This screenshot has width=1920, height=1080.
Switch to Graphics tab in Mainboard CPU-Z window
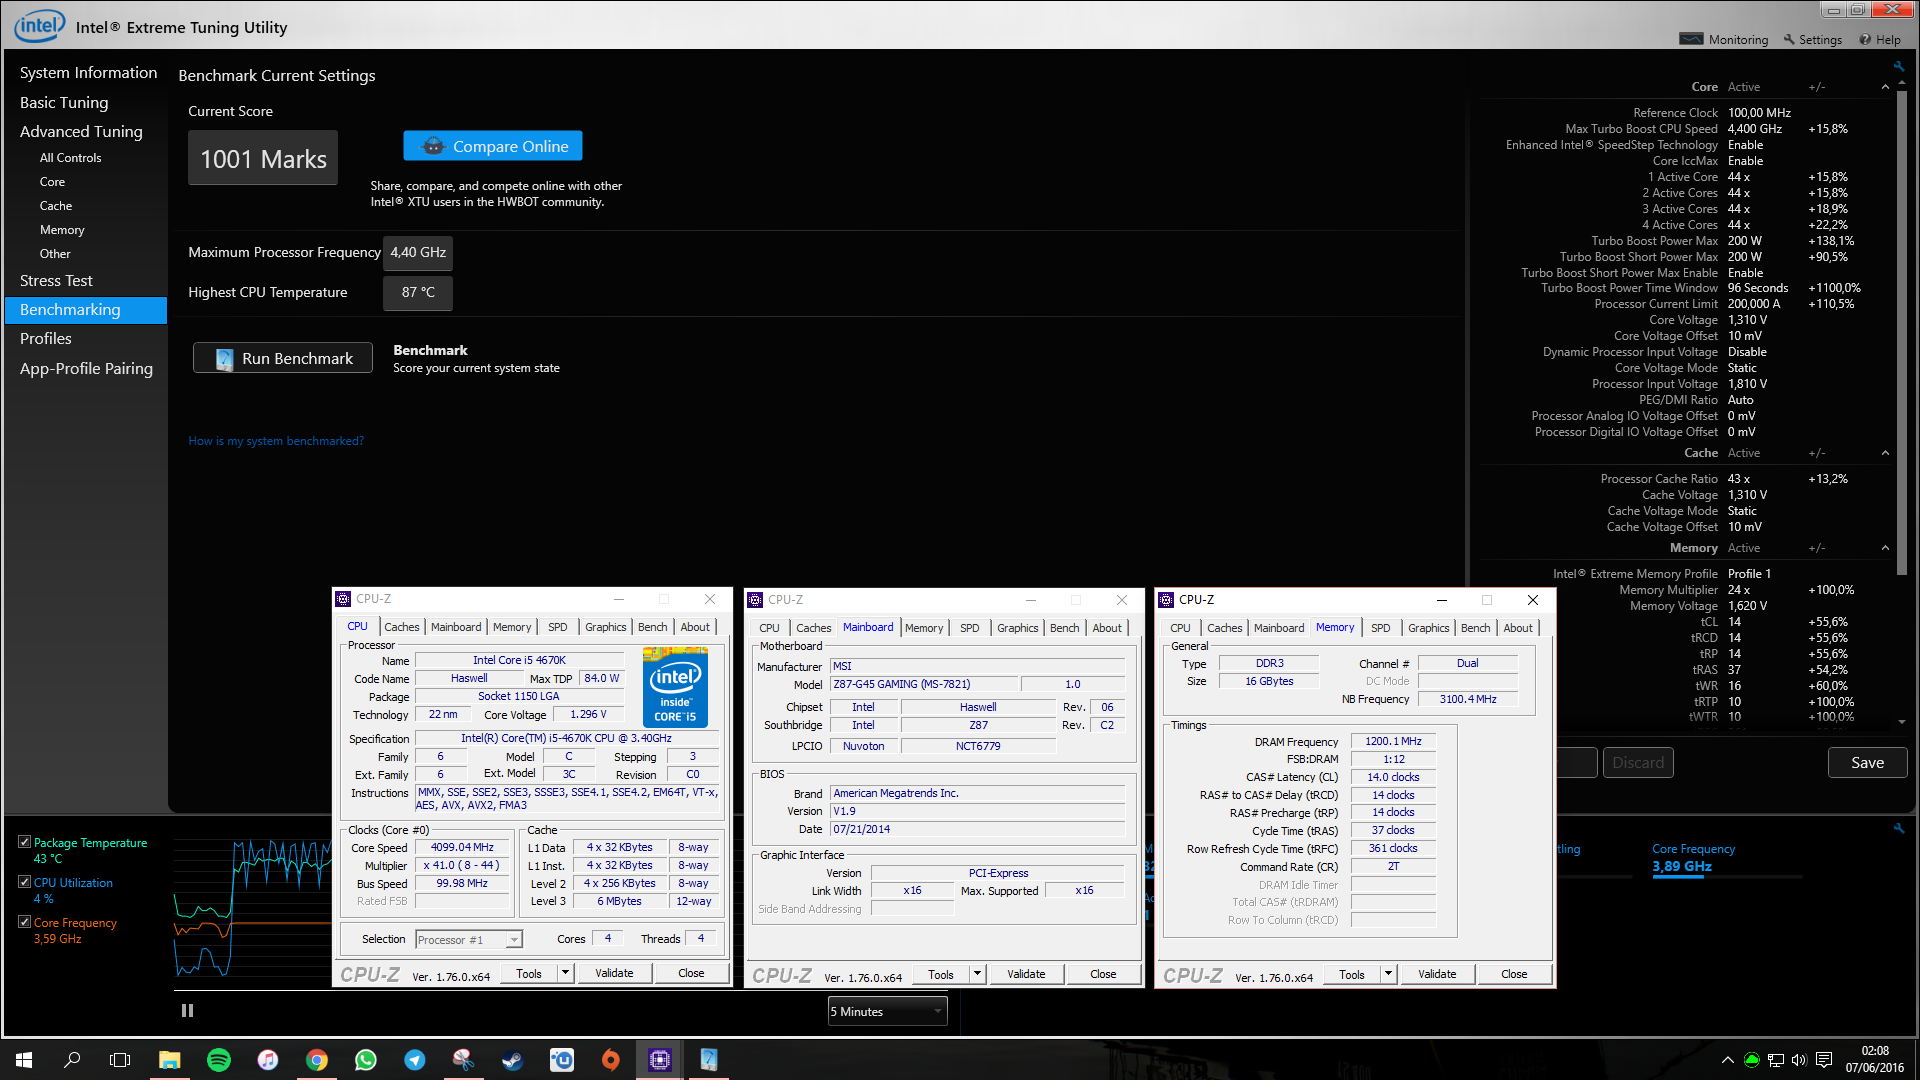pyautogui.click(x=1017, y=628)
